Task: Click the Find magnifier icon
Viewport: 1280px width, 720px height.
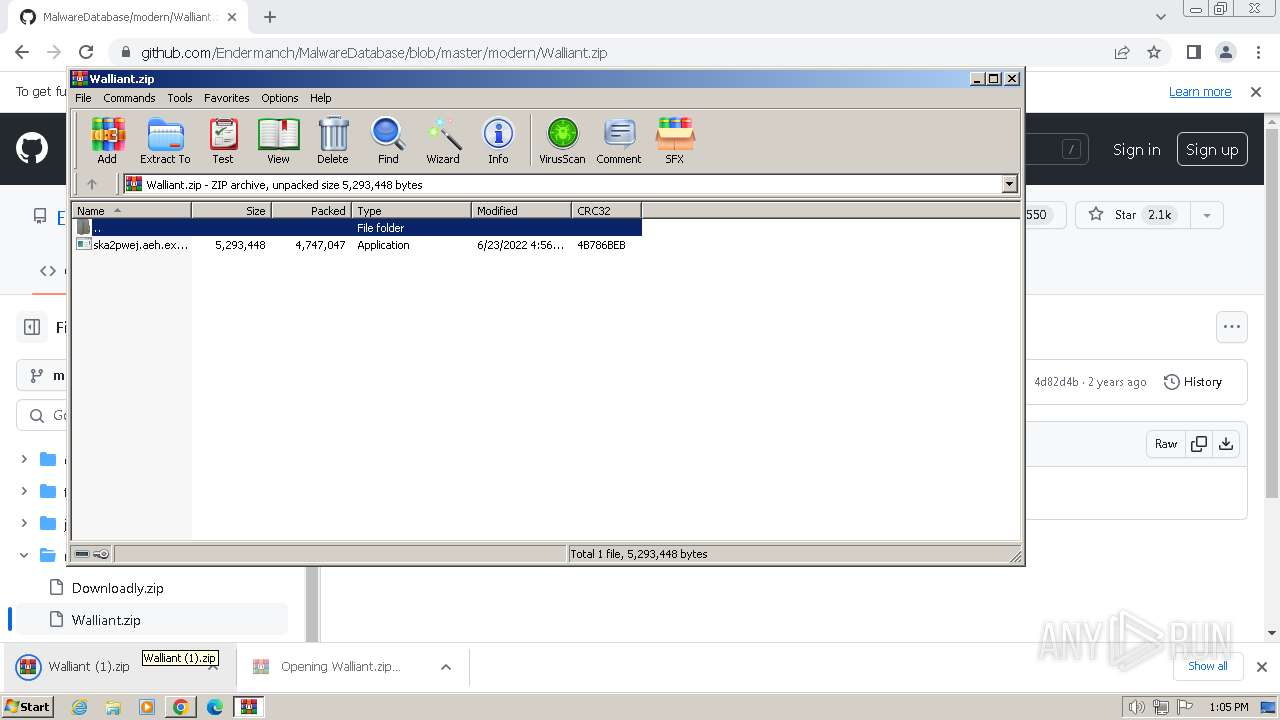Action: [388, 140]
